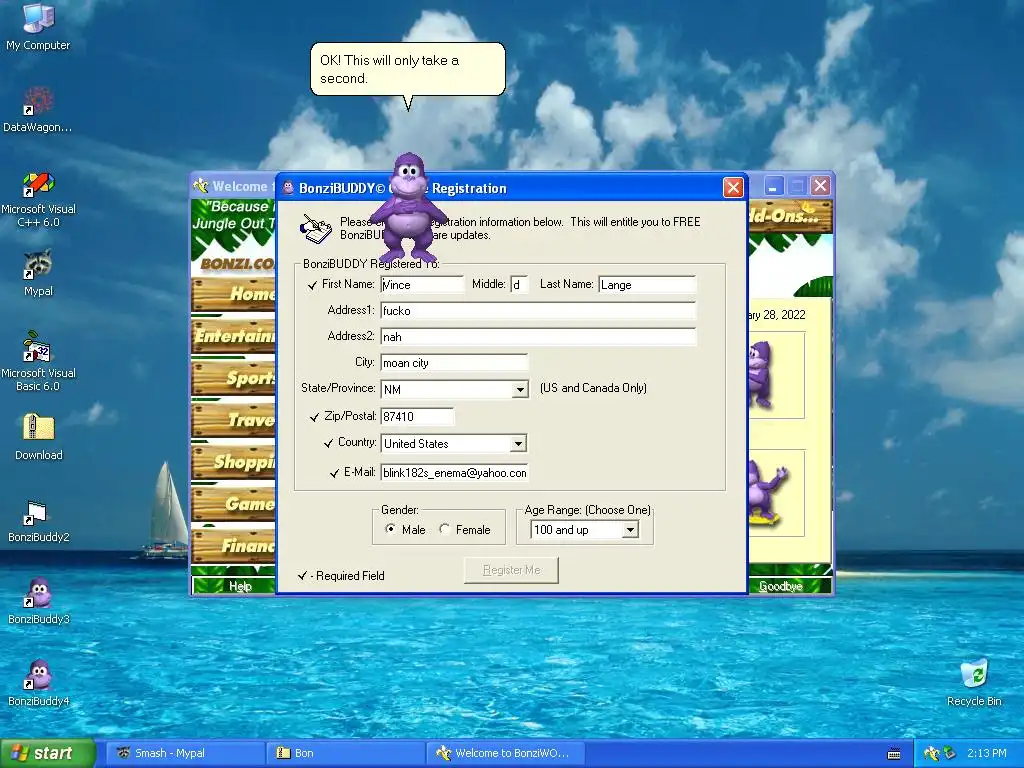Click the notepad and pen registration icon
This screenshot has height=768, width=1024.
[316, 229]
